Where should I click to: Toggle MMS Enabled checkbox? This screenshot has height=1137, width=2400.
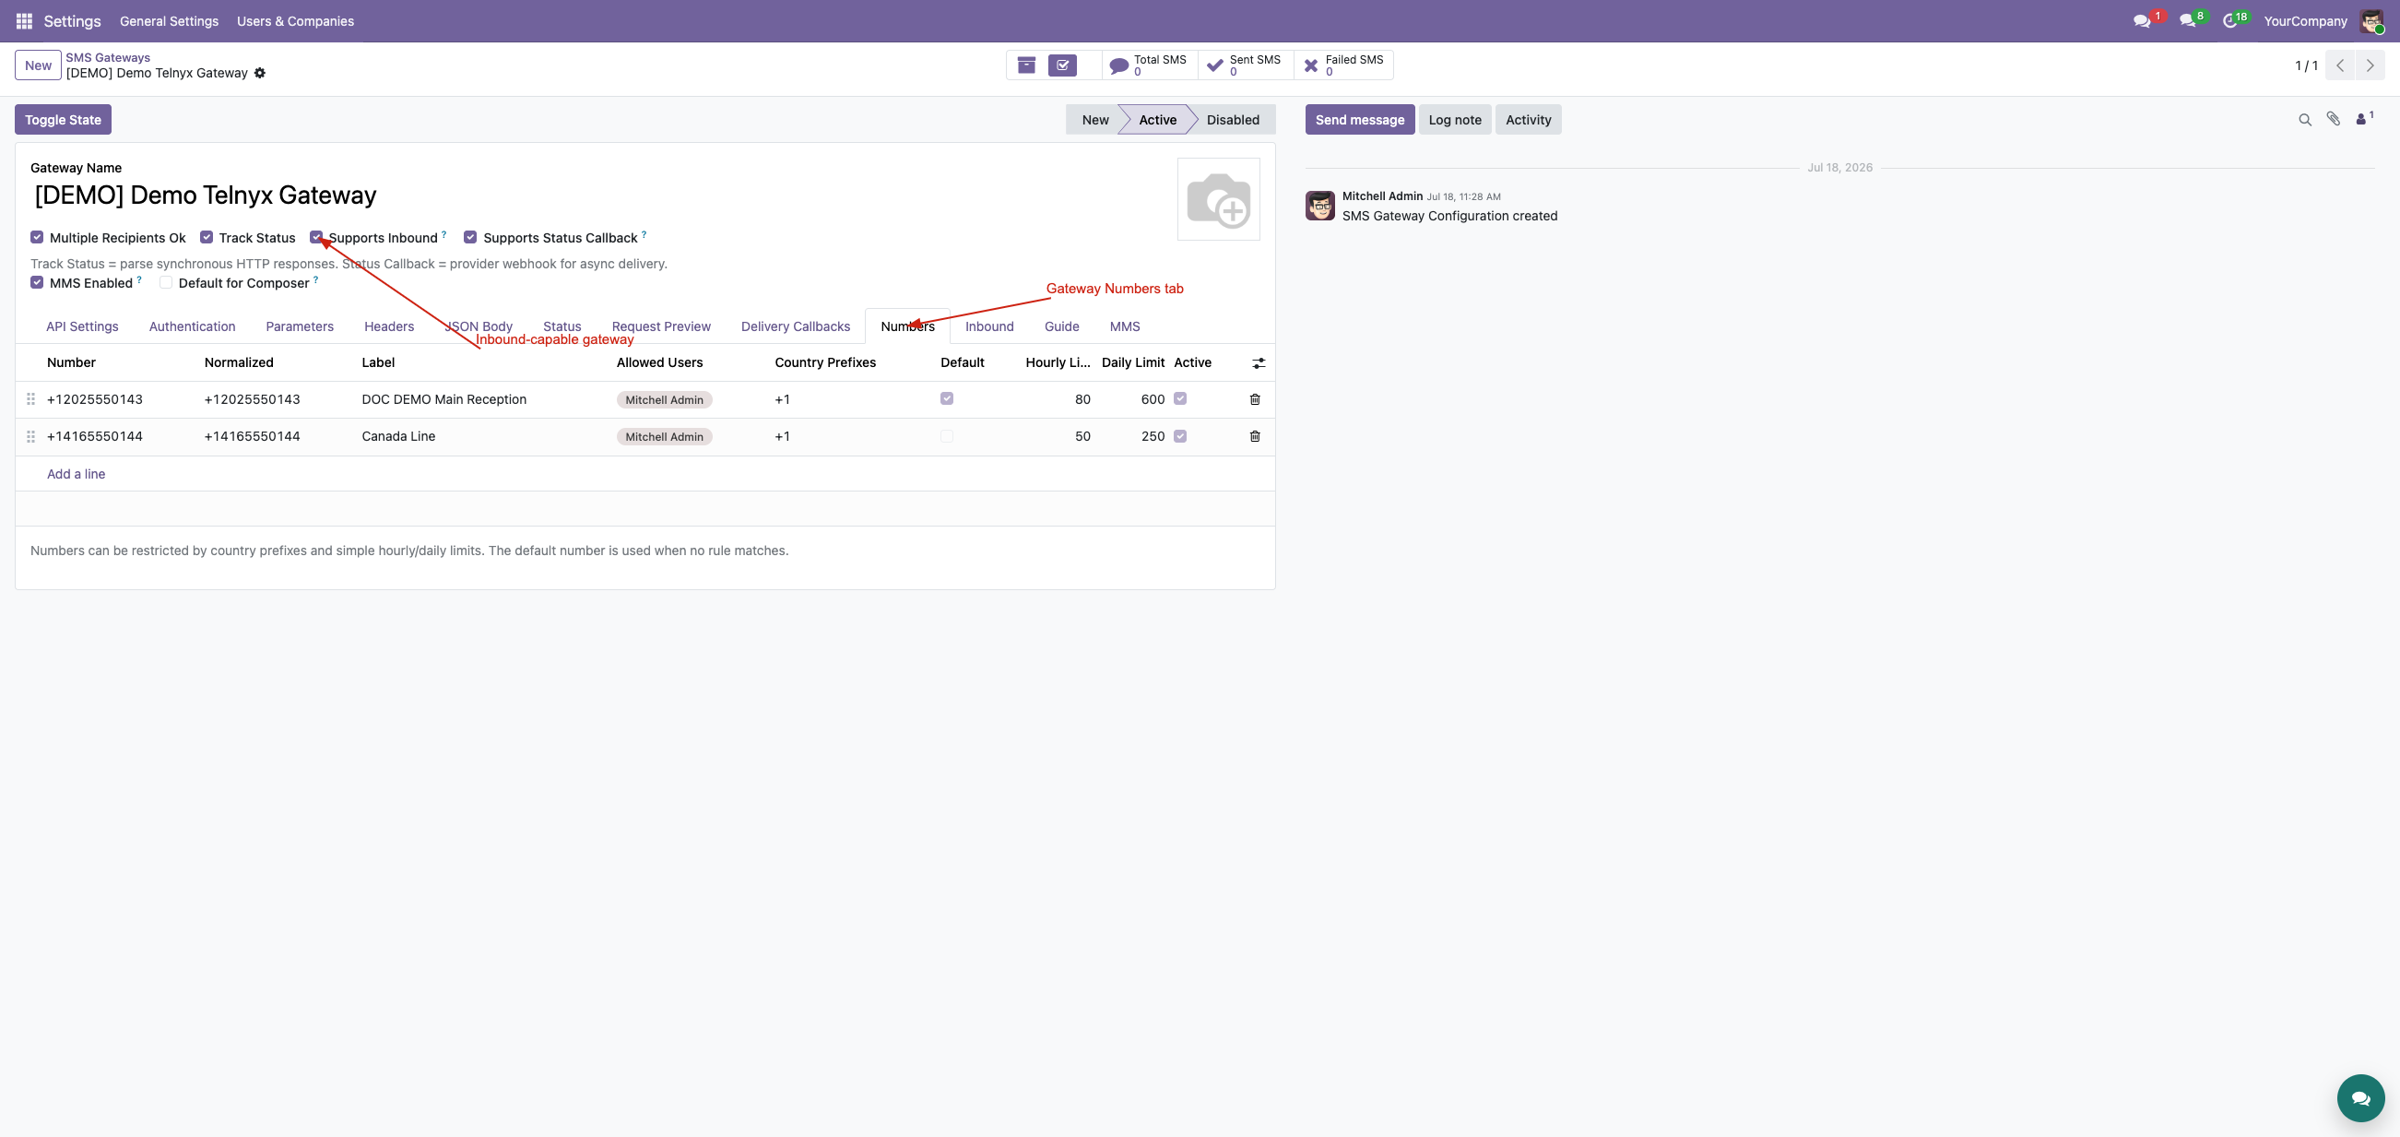point(37,282)
